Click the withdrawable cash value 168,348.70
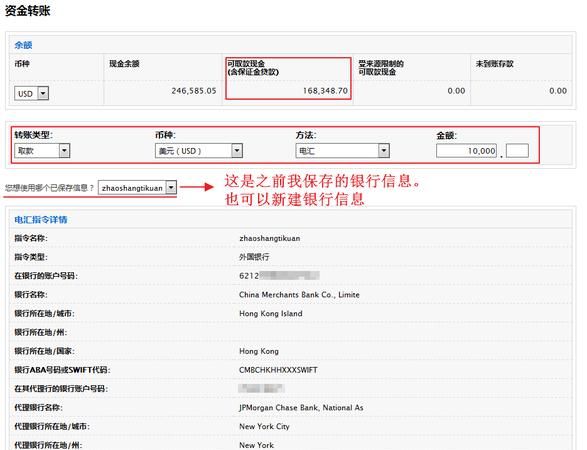The width and height of the screenshot is (587, 450). pos(325,91)
